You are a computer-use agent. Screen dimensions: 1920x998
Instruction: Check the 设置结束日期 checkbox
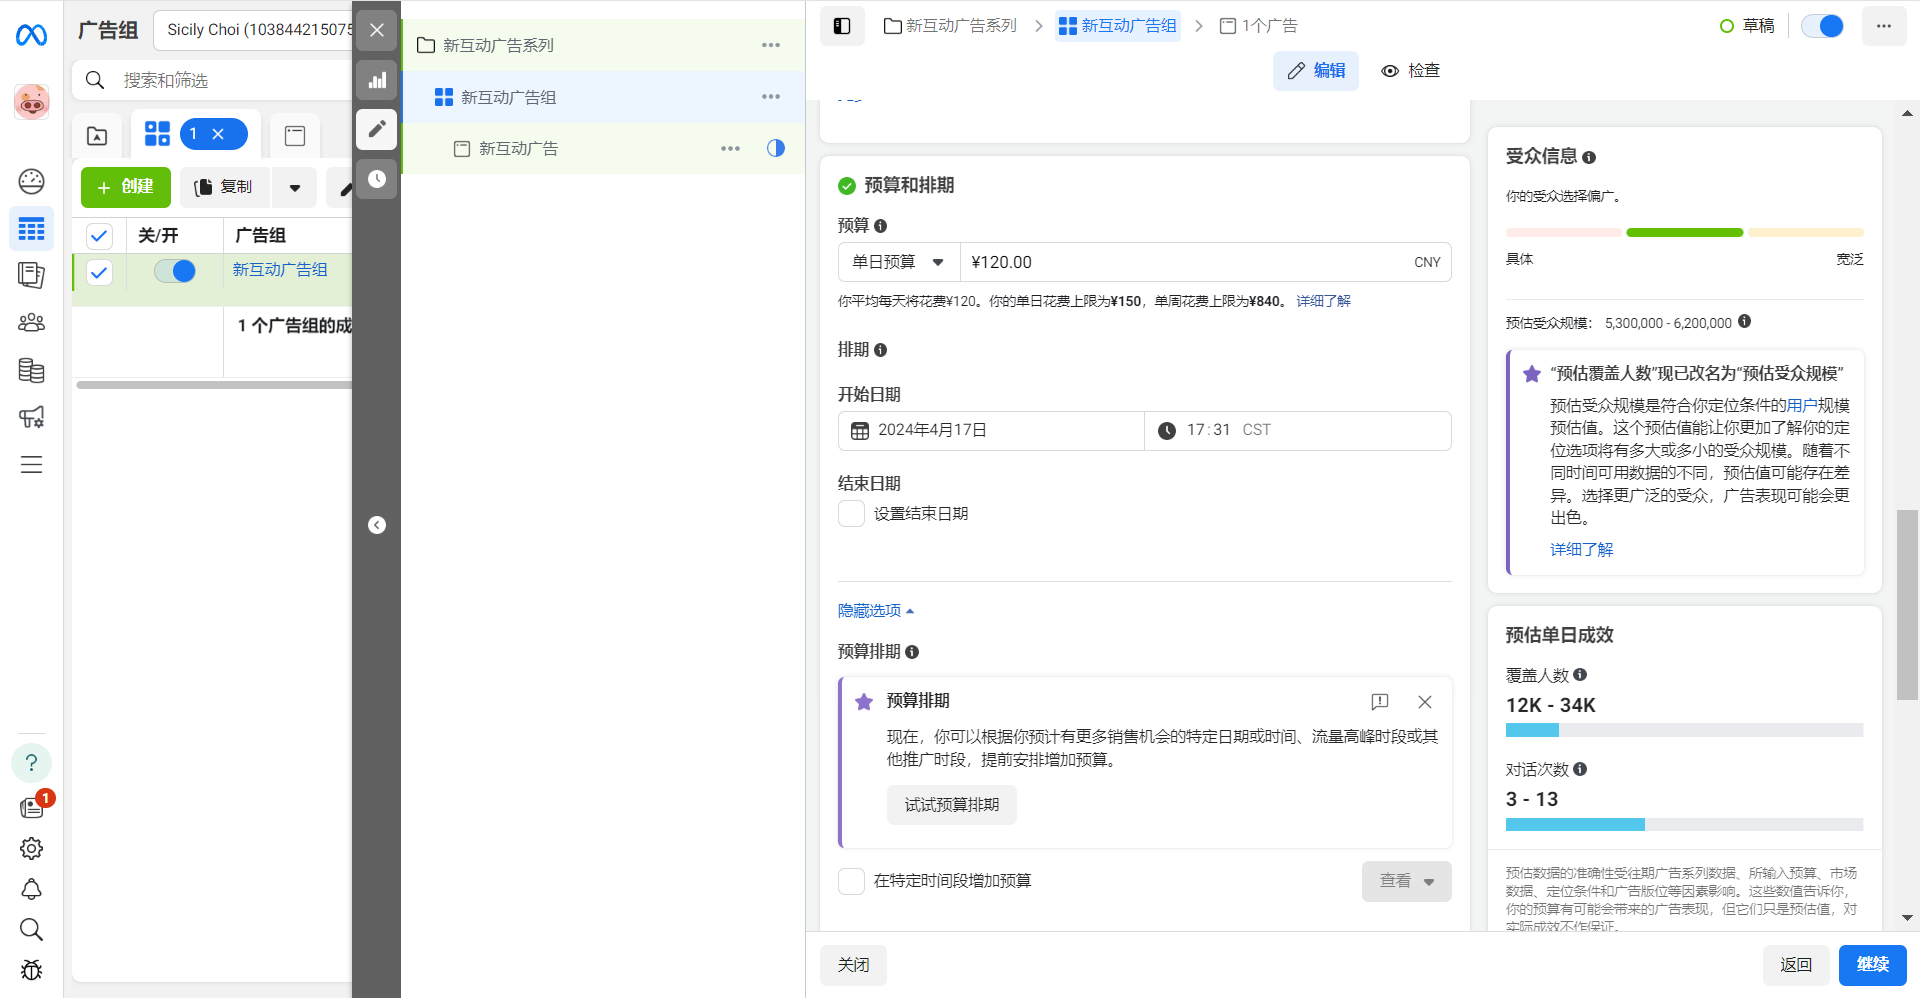851,514
